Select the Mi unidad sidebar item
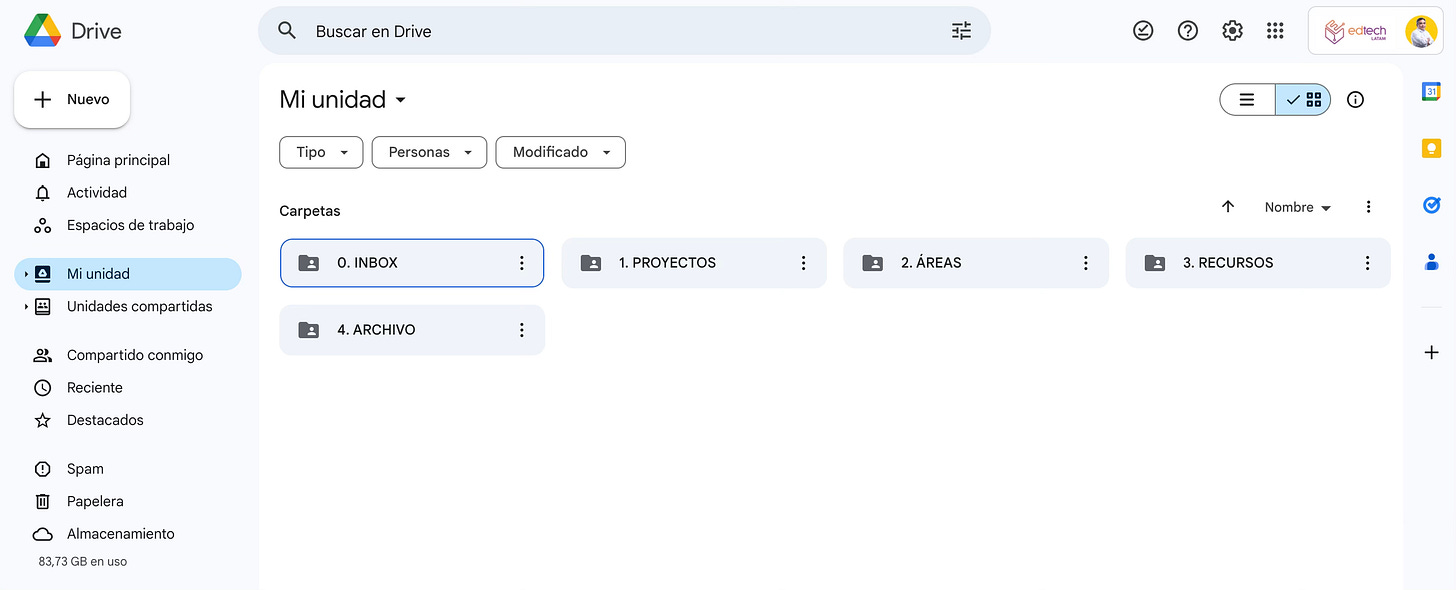This screenshot has width=1456, height=590. [x=128, y=274]
